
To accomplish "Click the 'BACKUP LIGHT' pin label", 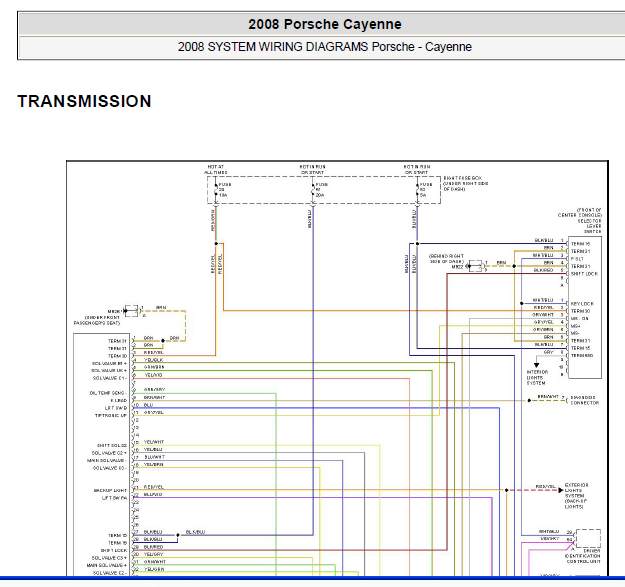I will click(x=110, y=490).
